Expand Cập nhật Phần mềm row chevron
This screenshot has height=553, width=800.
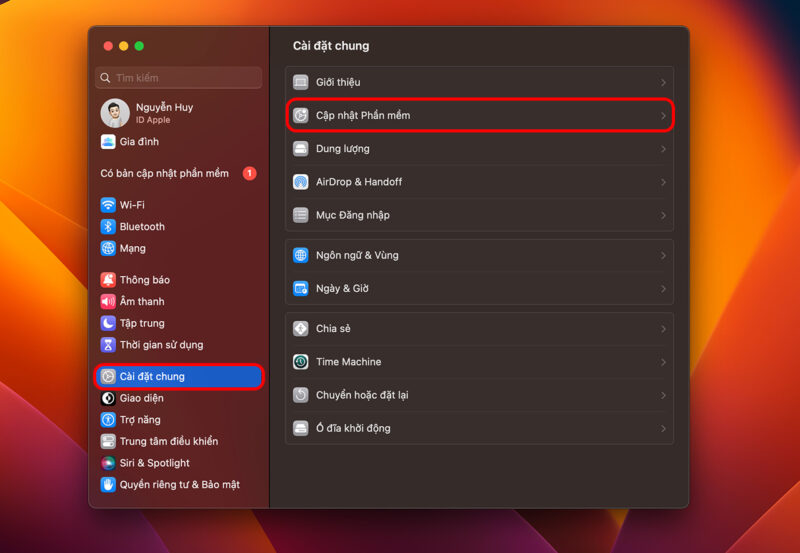pyautogui.click(x=663, y=116)
